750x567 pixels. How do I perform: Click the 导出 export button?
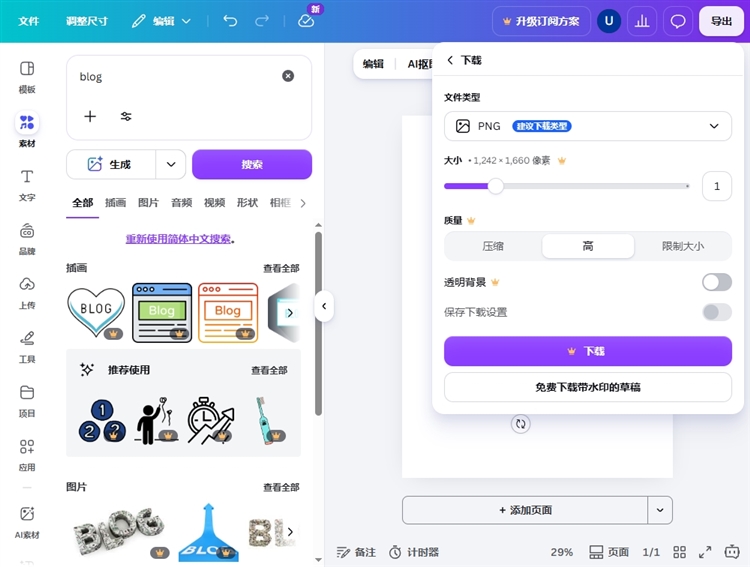click(x=721, y=21)
